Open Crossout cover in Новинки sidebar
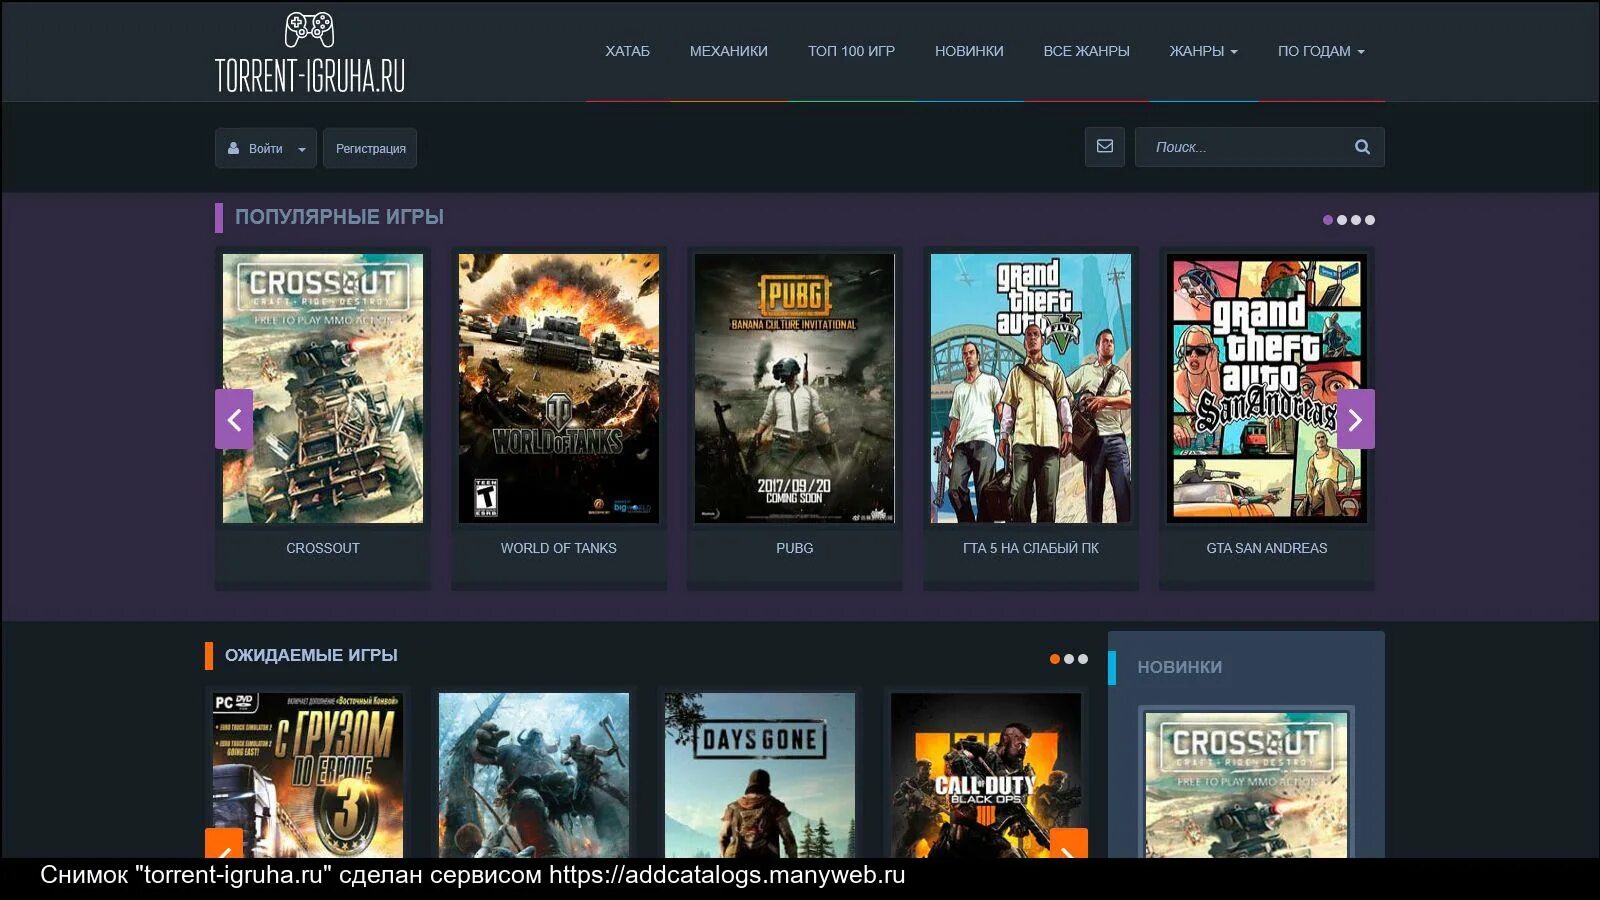The image size is (1600, 900). (x=1246, y=785)
